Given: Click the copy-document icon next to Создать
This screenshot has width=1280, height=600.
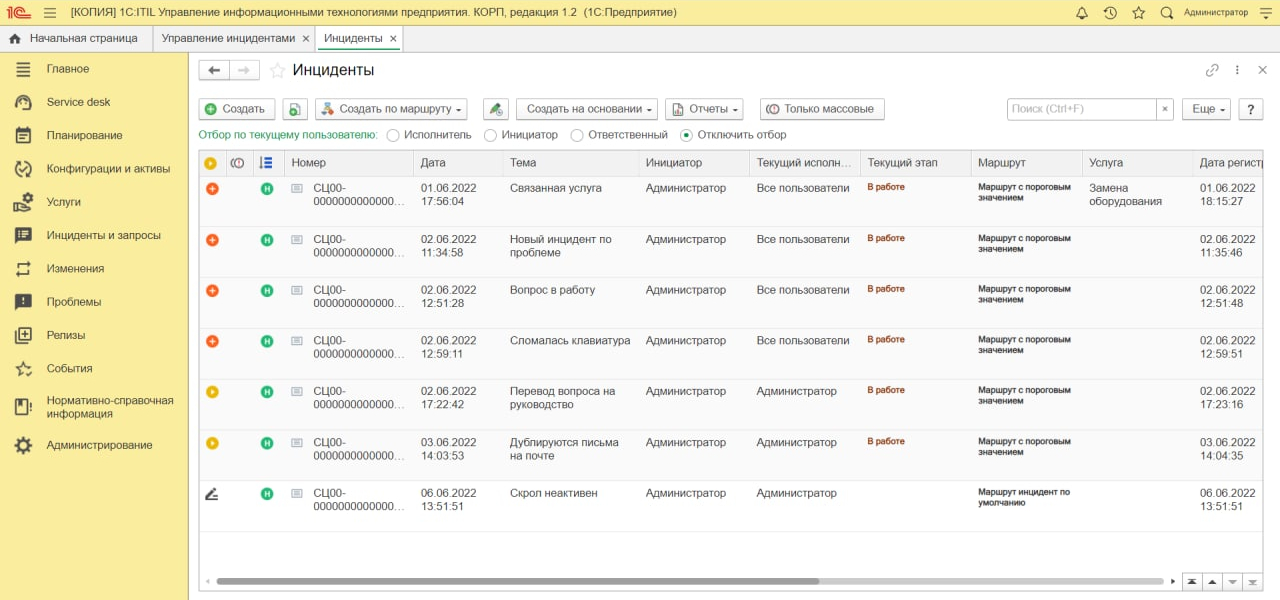Looking at the screenshot, I should [295, 109].
